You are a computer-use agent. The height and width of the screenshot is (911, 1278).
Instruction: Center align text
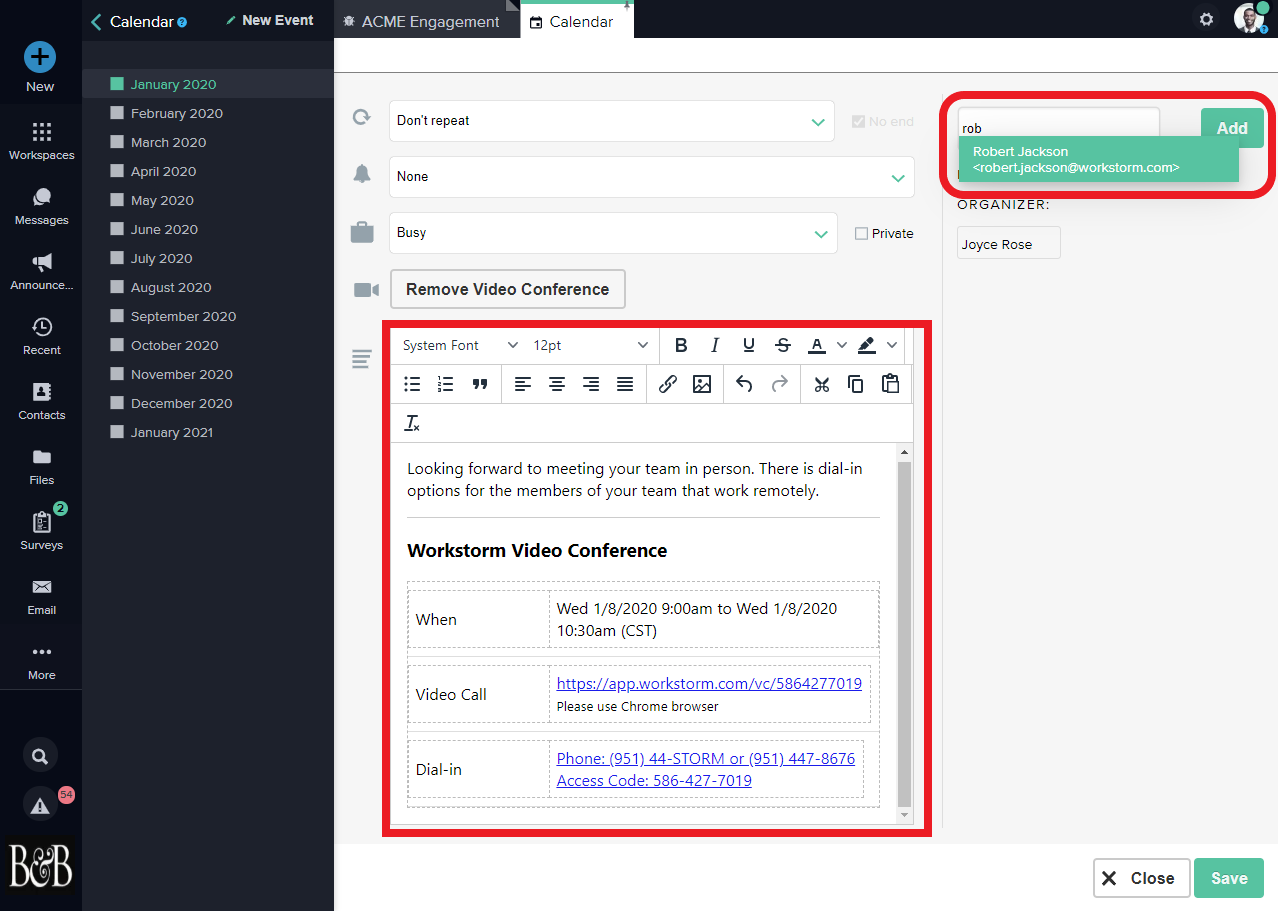(x=557, y=384)
